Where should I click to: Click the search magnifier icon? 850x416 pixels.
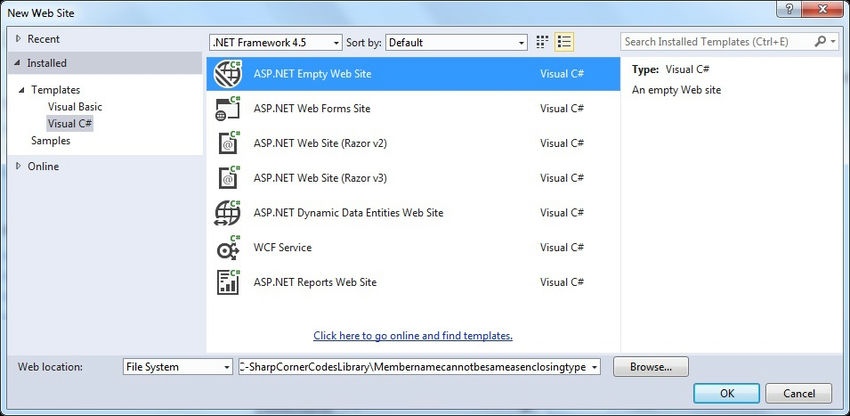click(820, 42)
